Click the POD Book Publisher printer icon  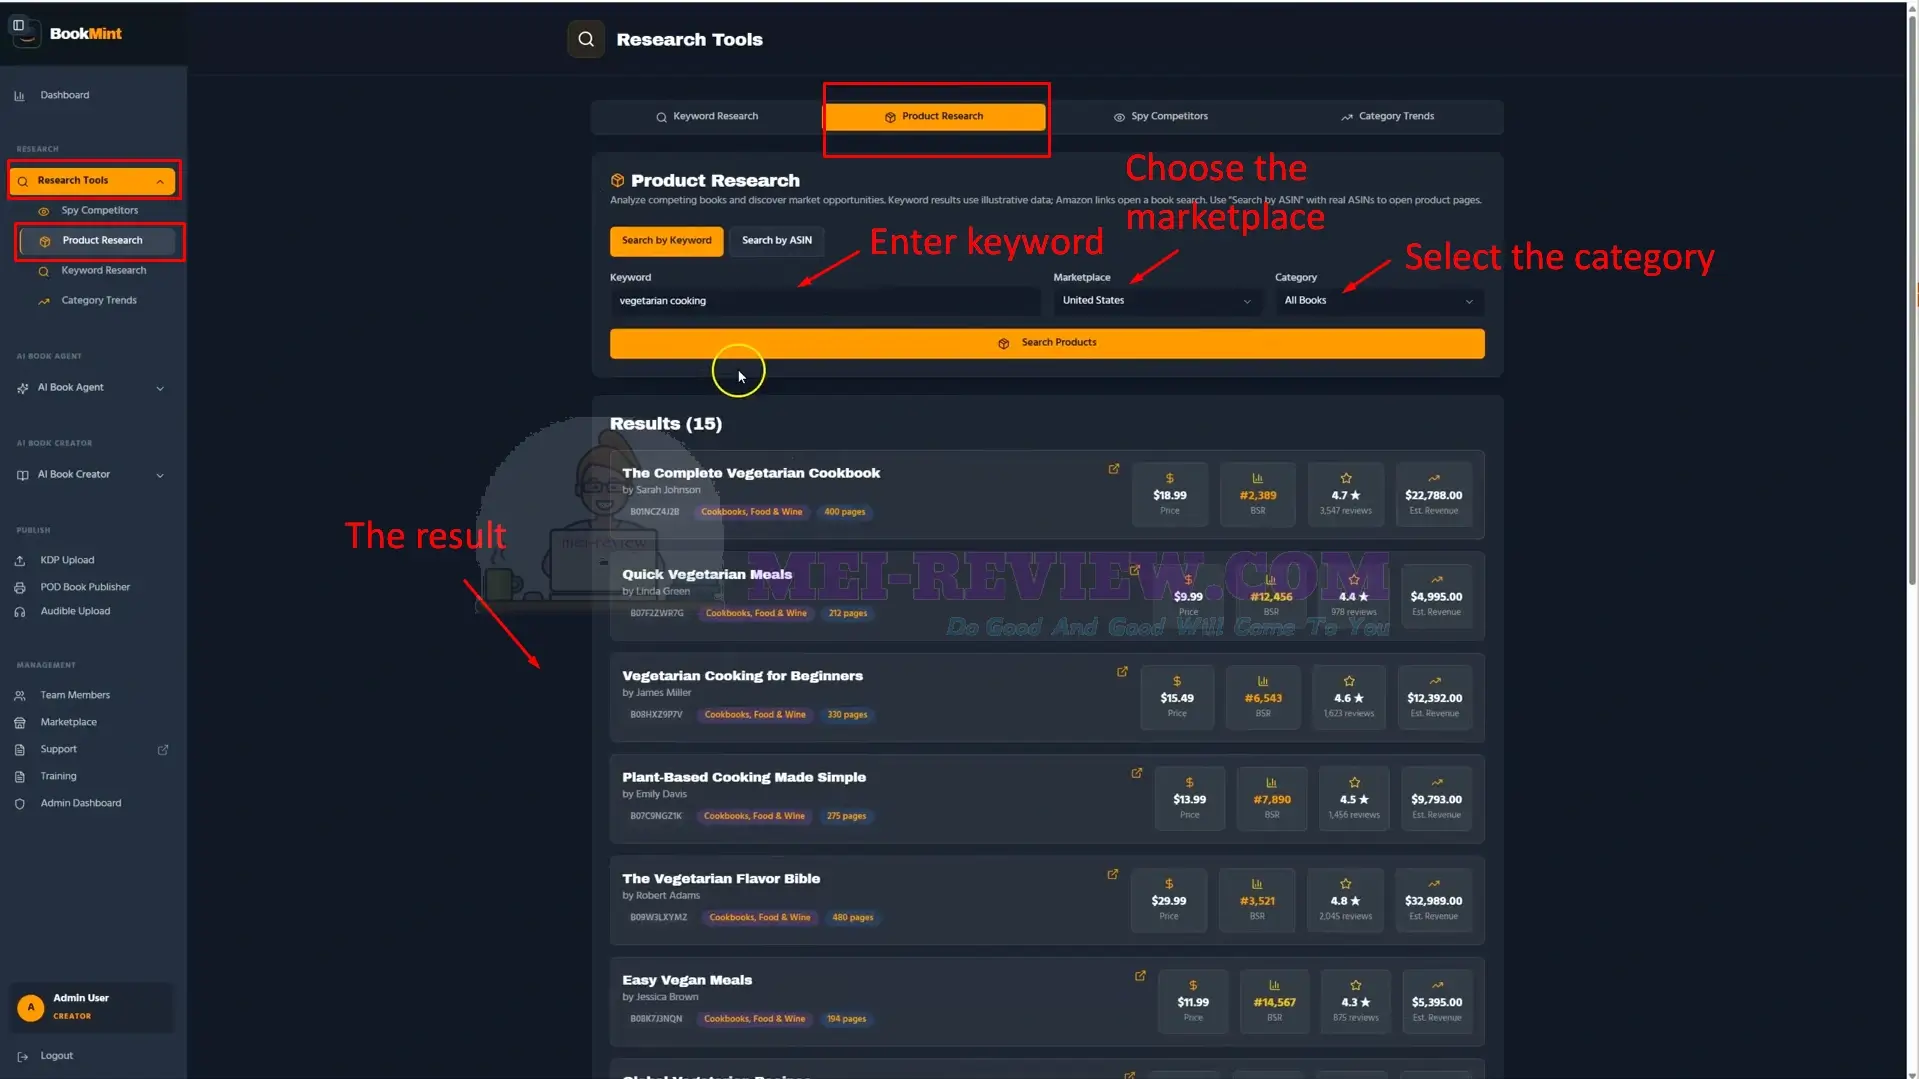20,588
